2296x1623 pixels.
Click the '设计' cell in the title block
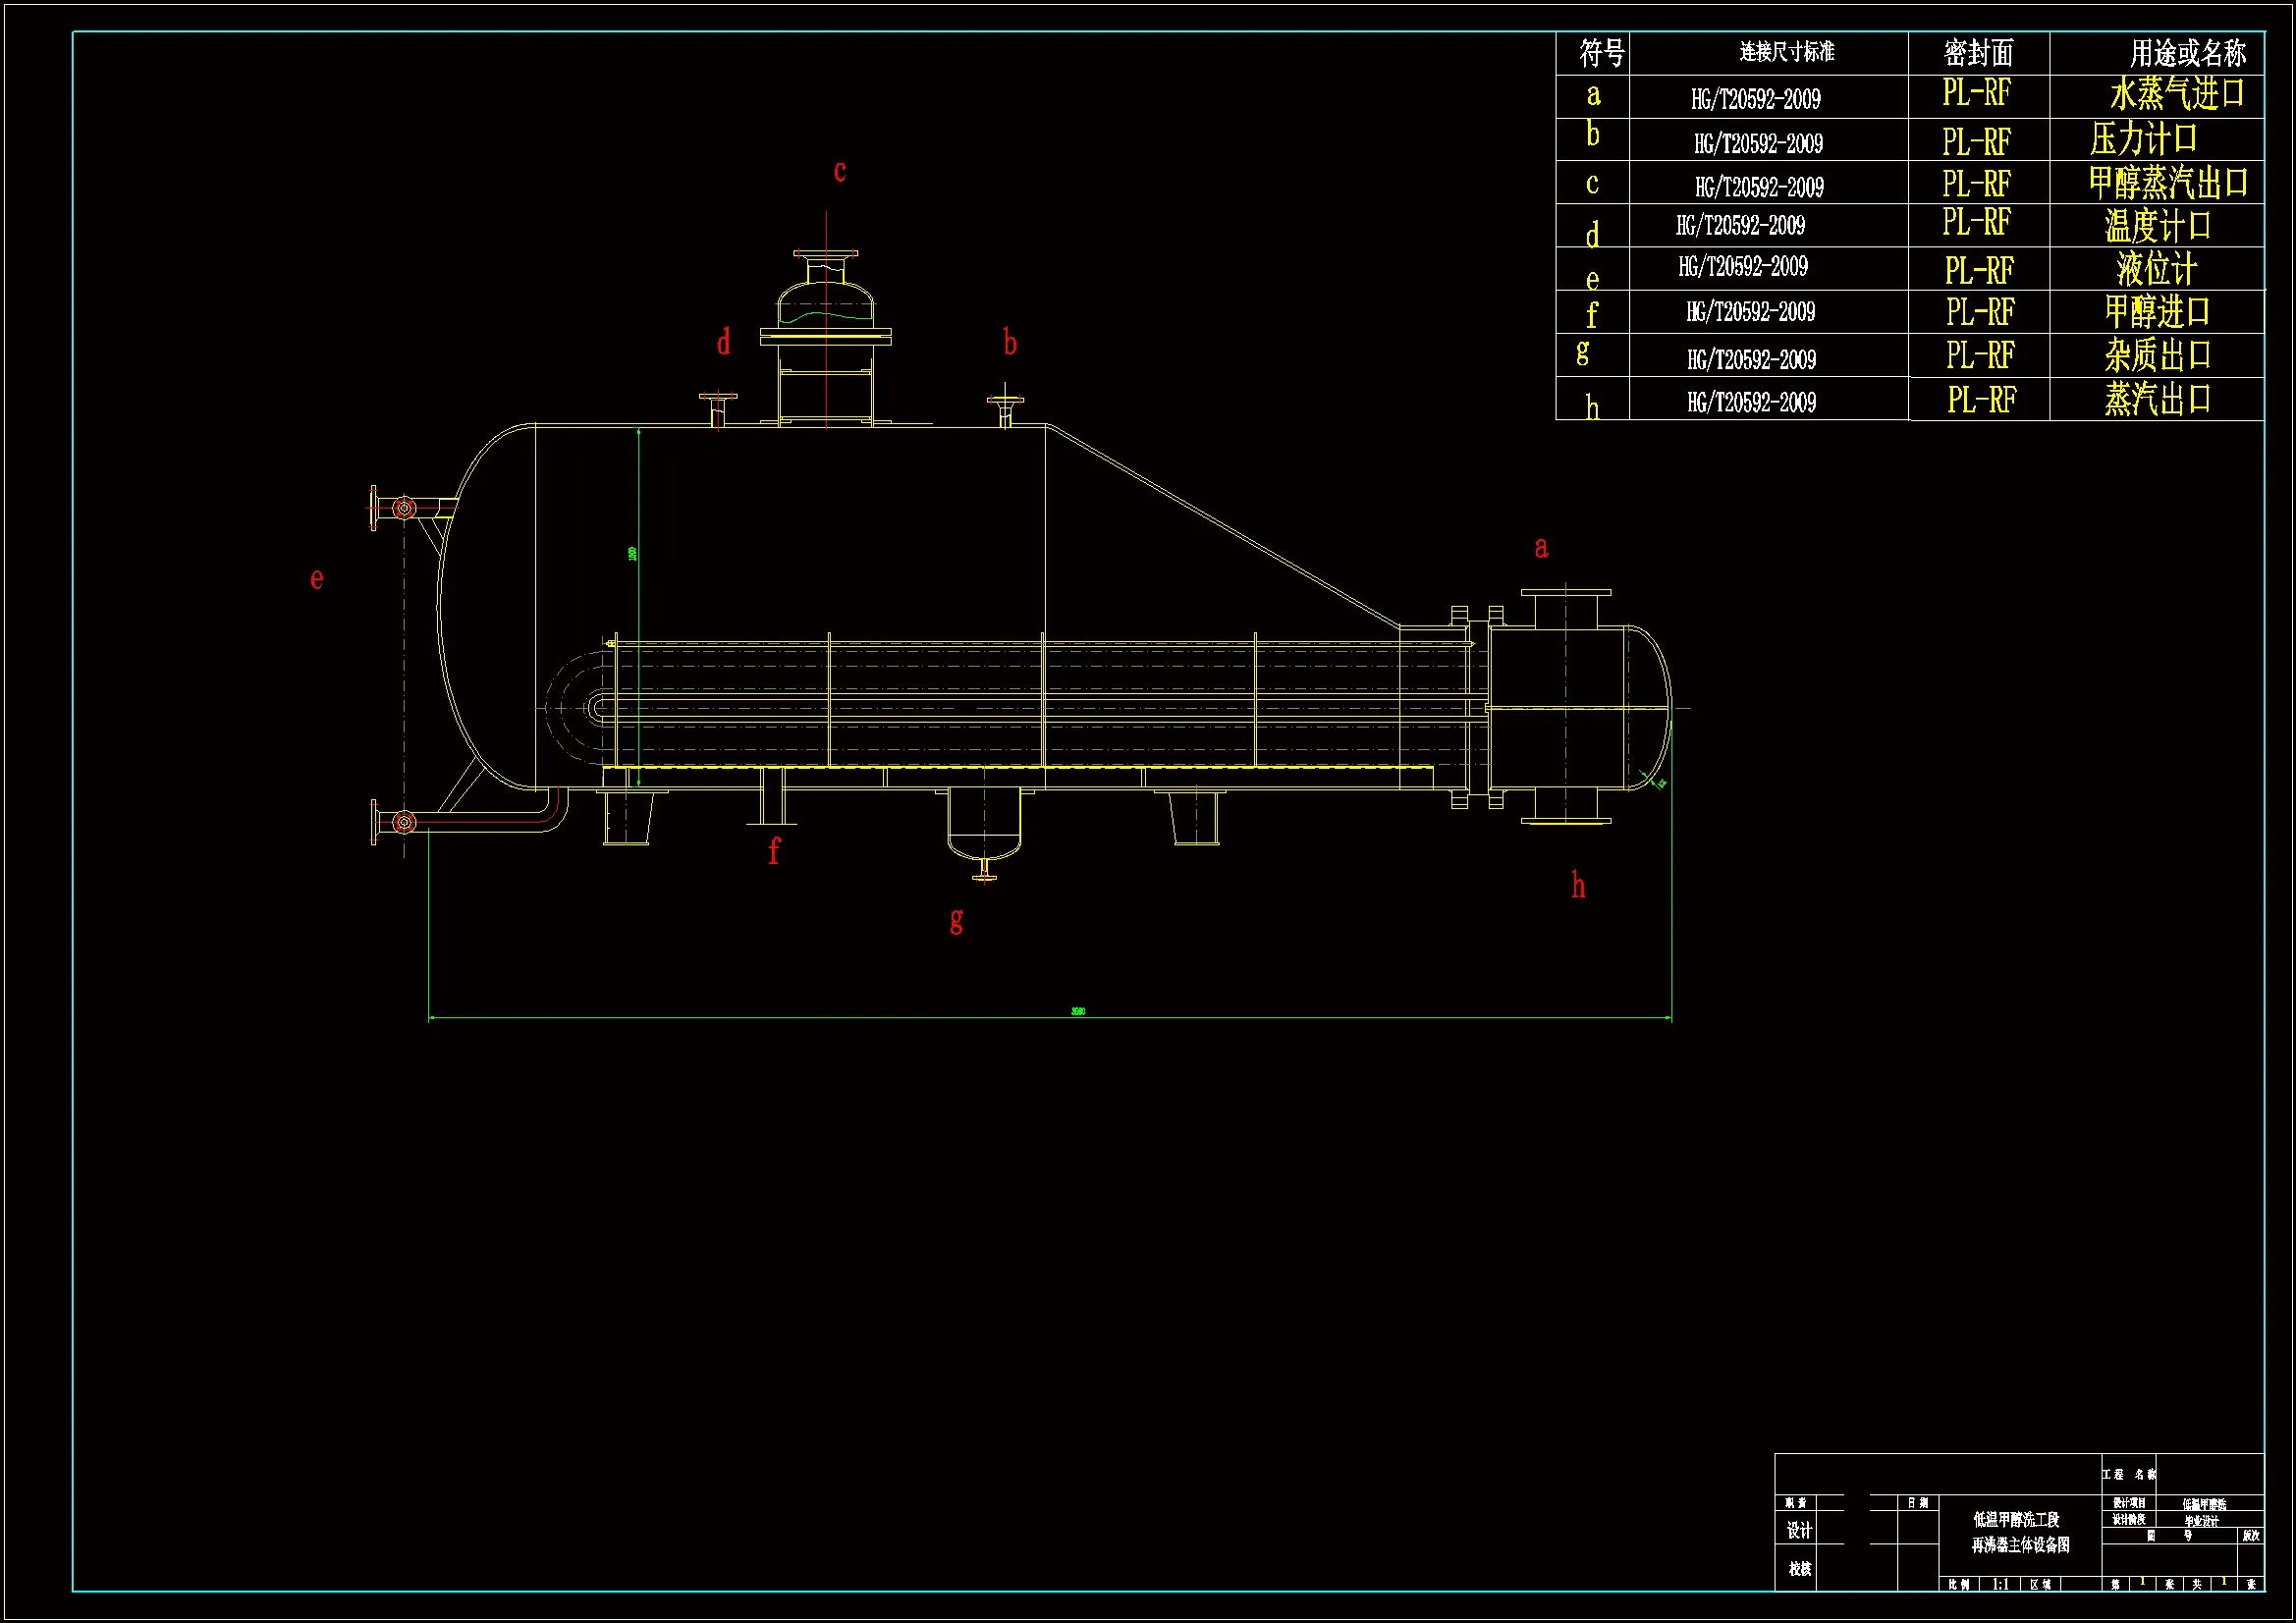(x=1799, y=1530)
